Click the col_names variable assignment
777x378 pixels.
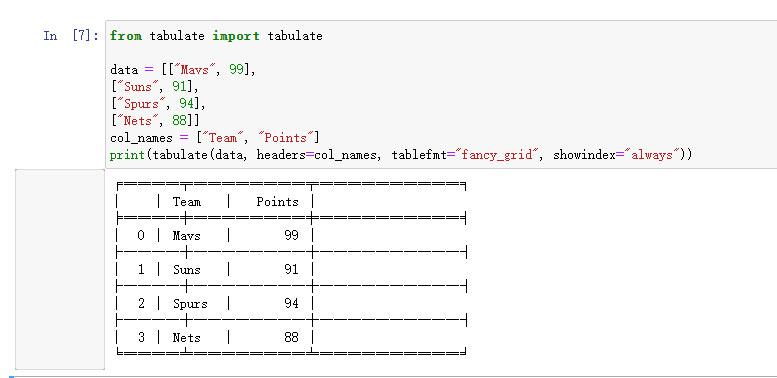[x=215, y=138]
